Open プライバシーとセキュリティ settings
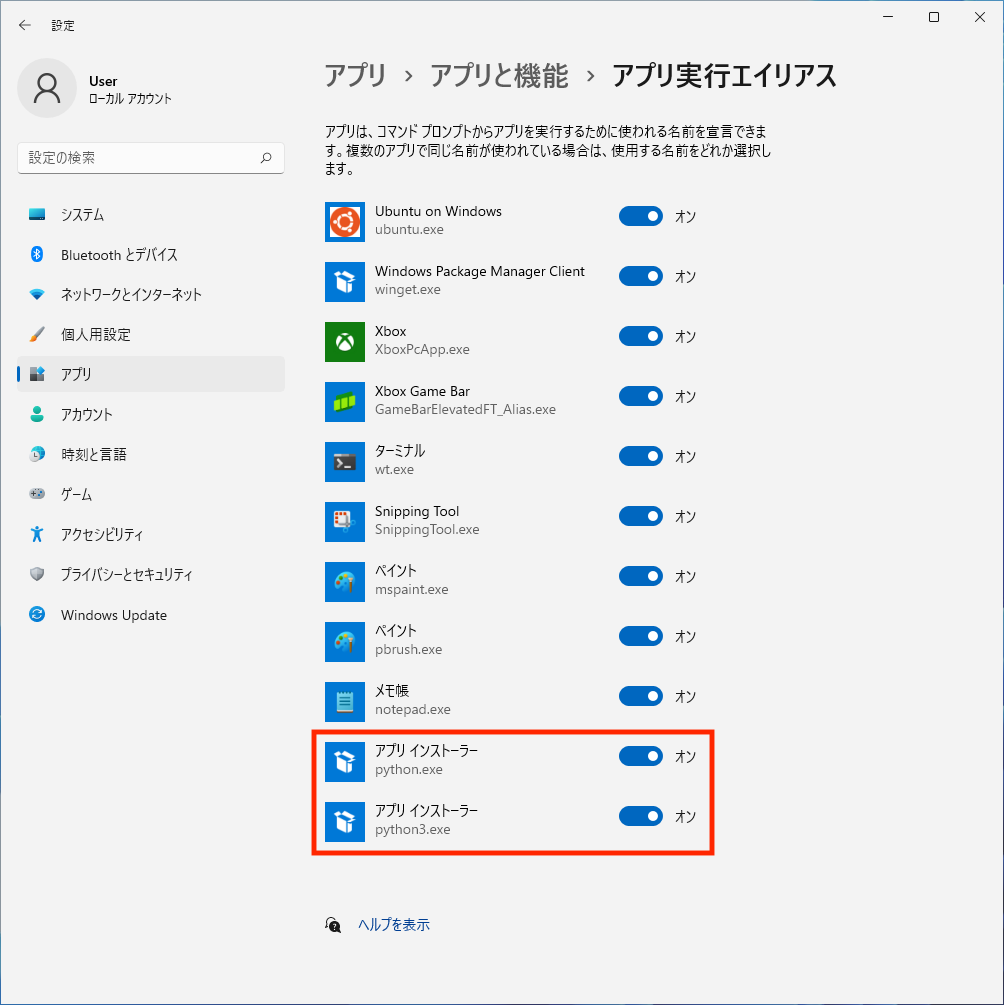 tap(126, 575)
